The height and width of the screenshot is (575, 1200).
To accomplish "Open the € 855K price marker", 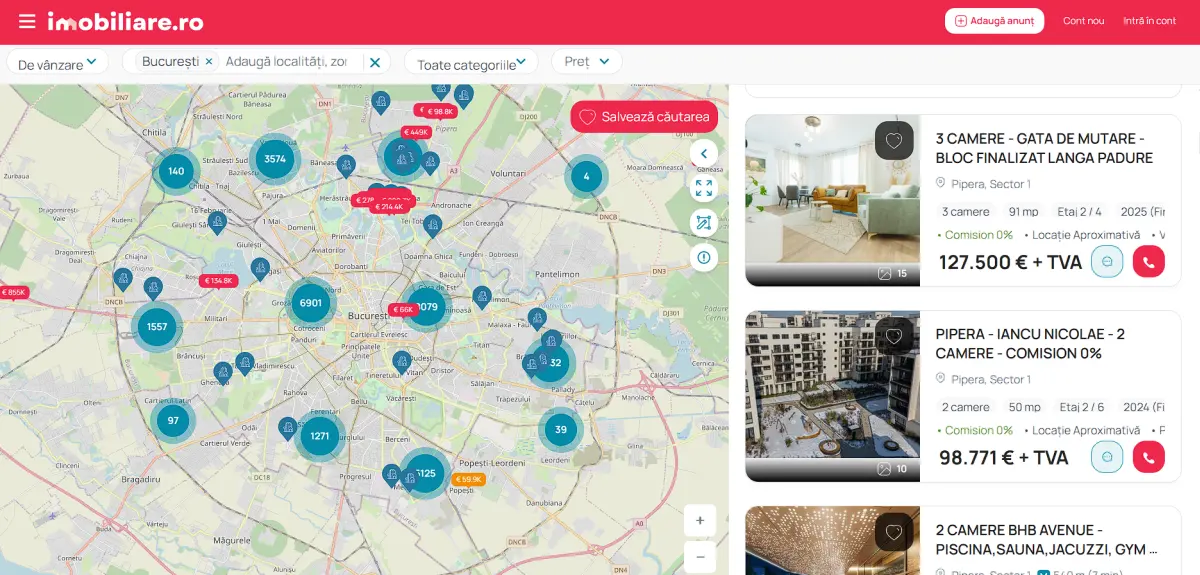I will pos(14,292).
